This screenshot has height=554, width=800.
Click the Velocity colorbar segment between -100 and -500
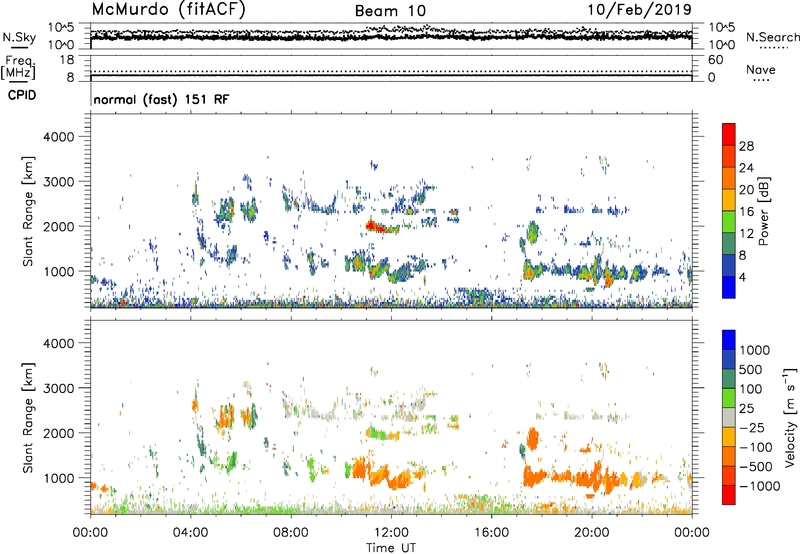click(x=729, y=456)
